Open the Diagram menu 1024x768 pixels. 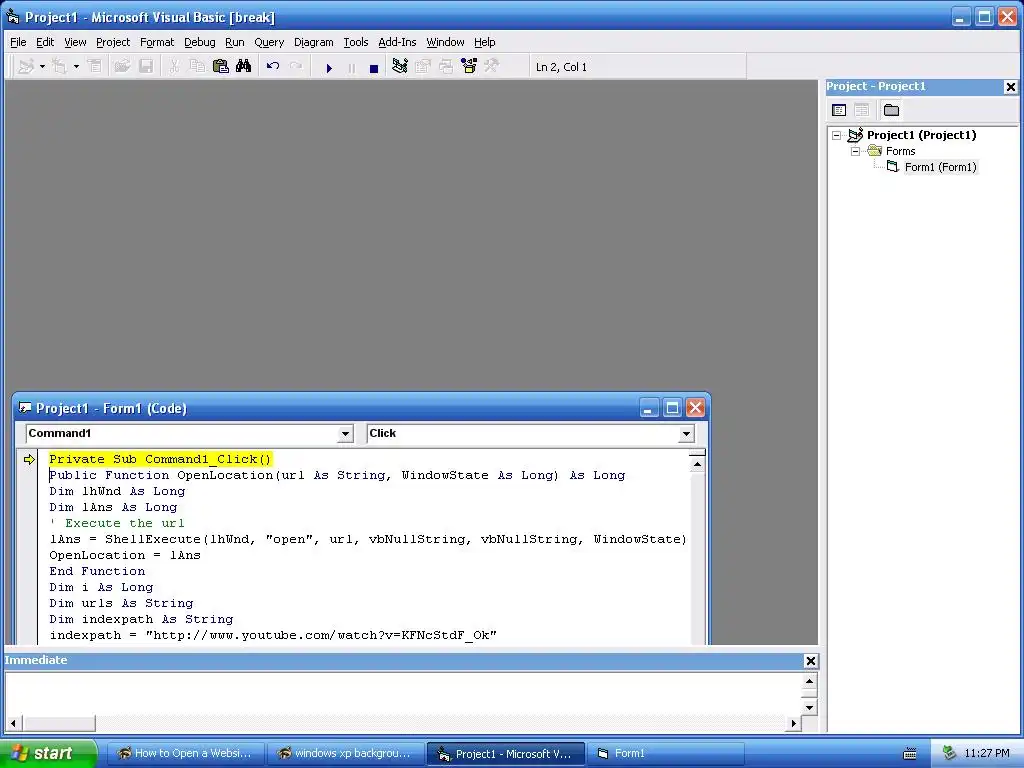pyautogui.click(x=313, y=42)
